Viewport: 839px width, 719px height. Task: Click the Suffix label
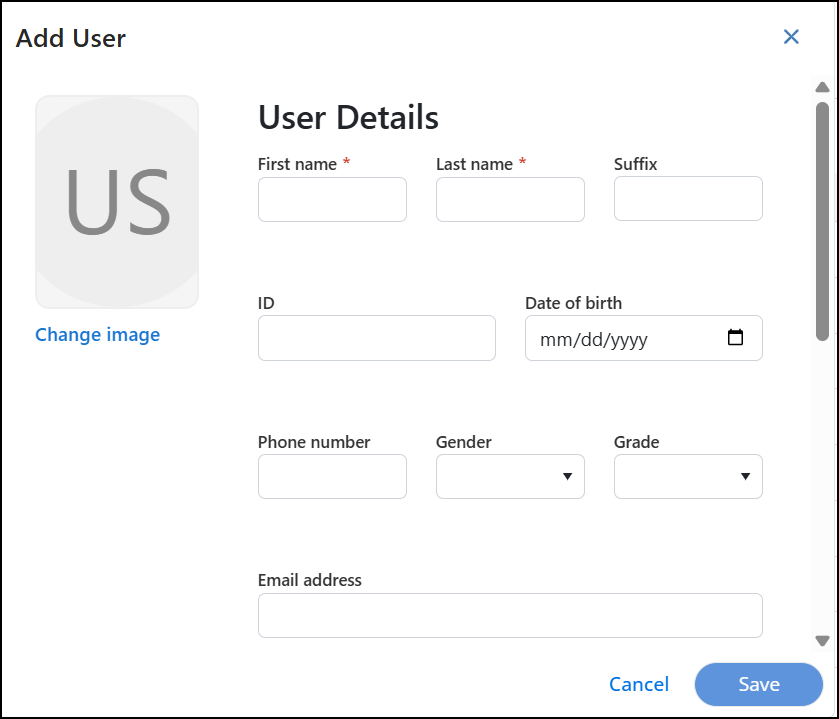coord(636,164)
